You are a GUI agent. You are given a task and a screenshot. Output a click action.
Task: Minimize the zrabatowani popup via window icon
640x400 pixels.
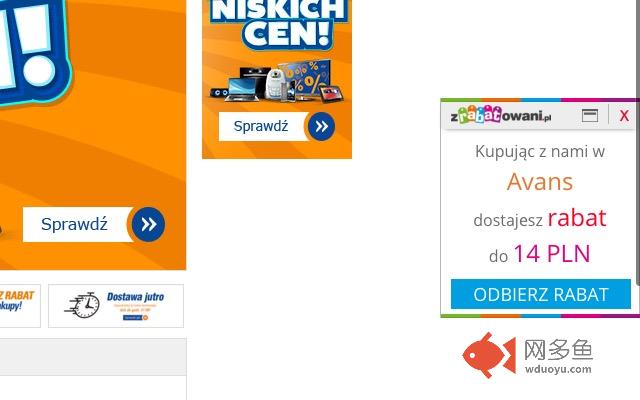[x=590, y=116]
